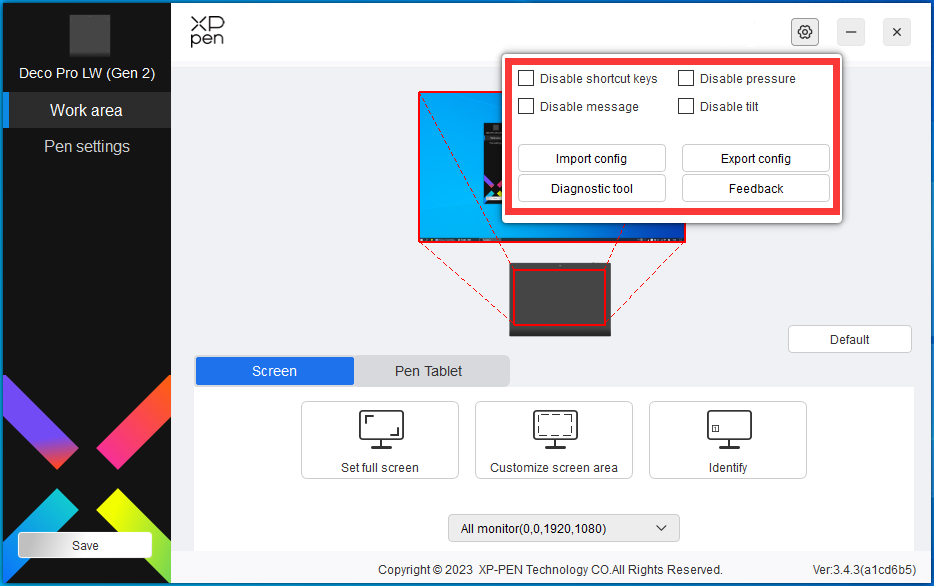Open the settings gear menu
The image size is (934, 586).
click(805, 32)
